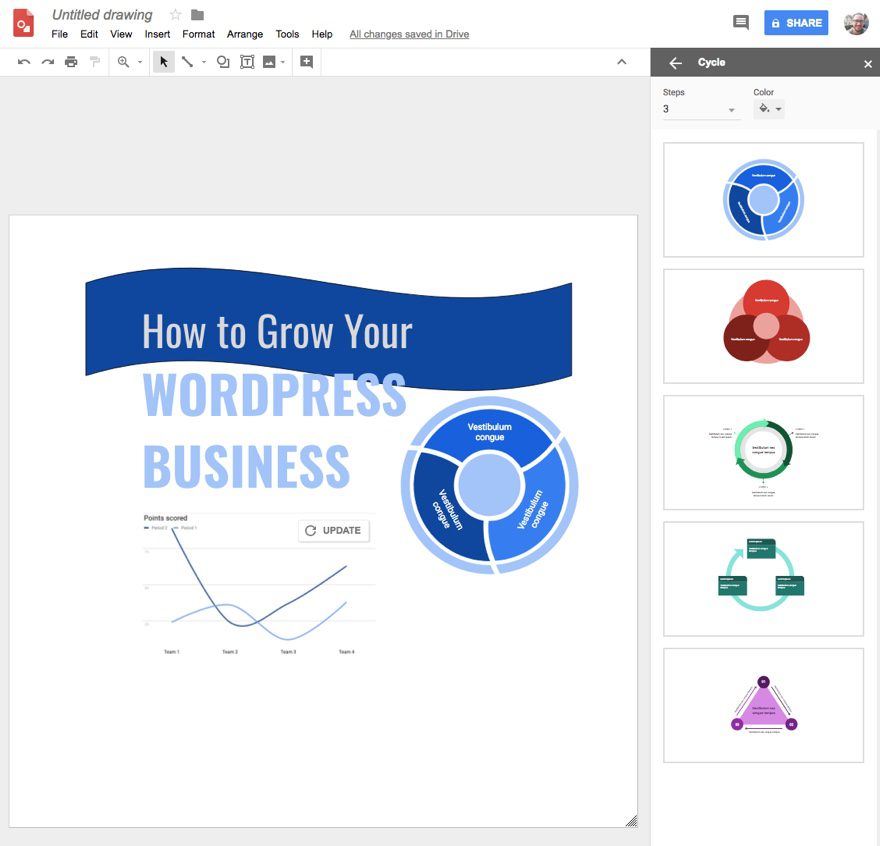Select the Zoom tool
This screenshot has height=846, width=880.
[x=120, y=61]
